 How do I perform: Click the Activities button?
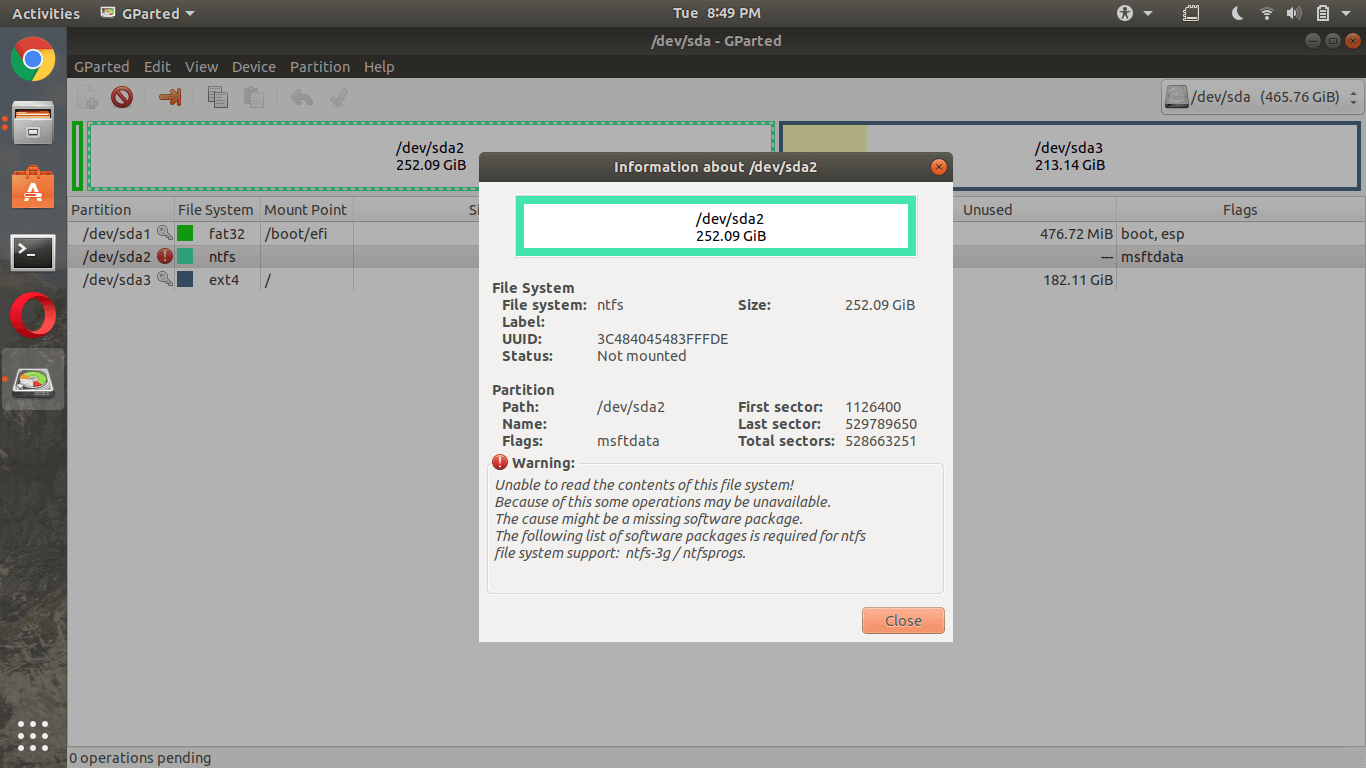(x=45, y=13)
